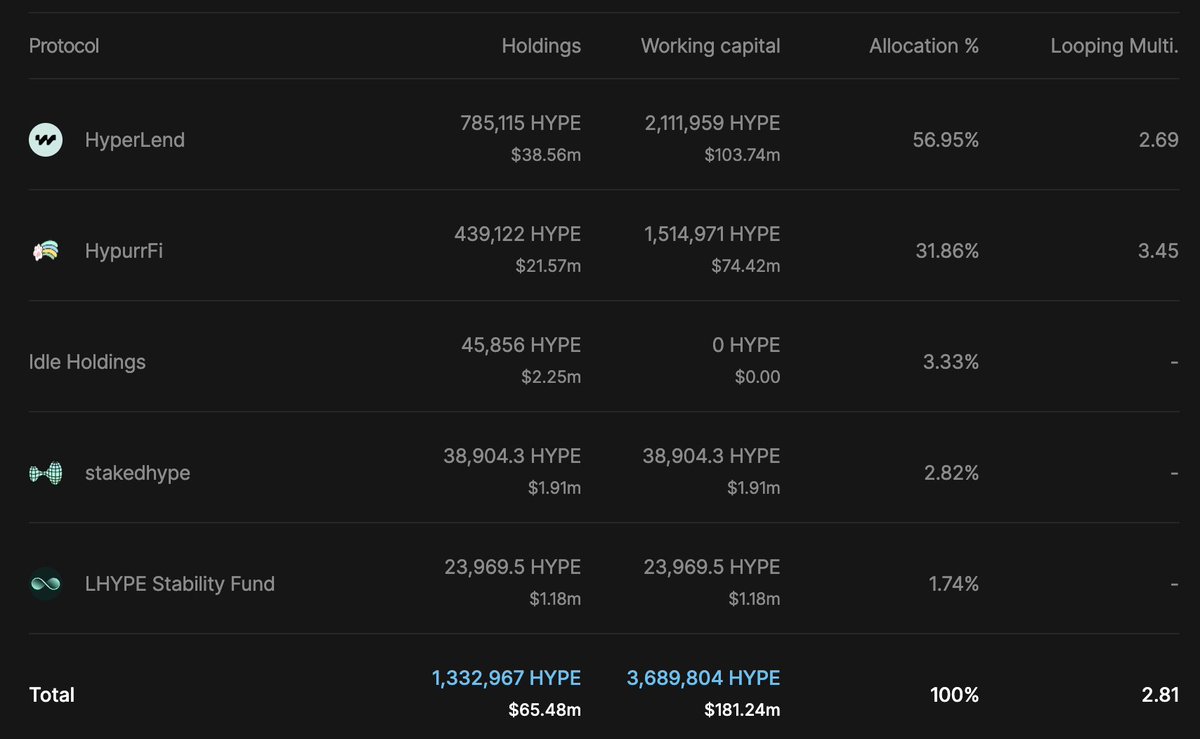Click the $74.42m working capital value
The width and height of the screenshot is (1200, 739).
click(x=746, y=266)
